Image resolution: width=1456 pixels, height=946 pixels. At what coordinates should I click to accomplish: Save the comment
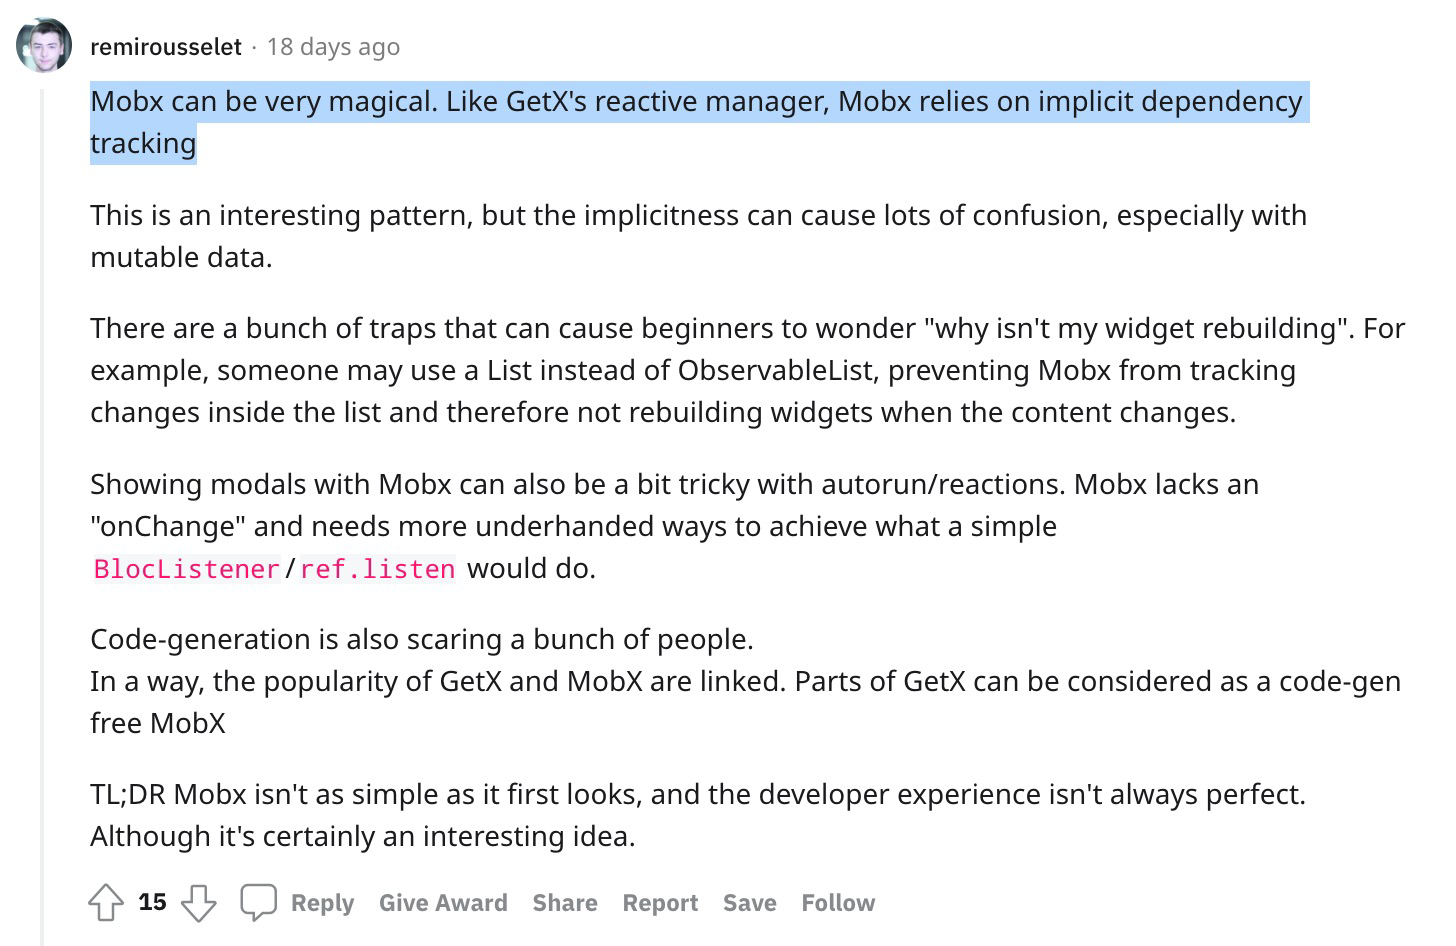point(750,903)
